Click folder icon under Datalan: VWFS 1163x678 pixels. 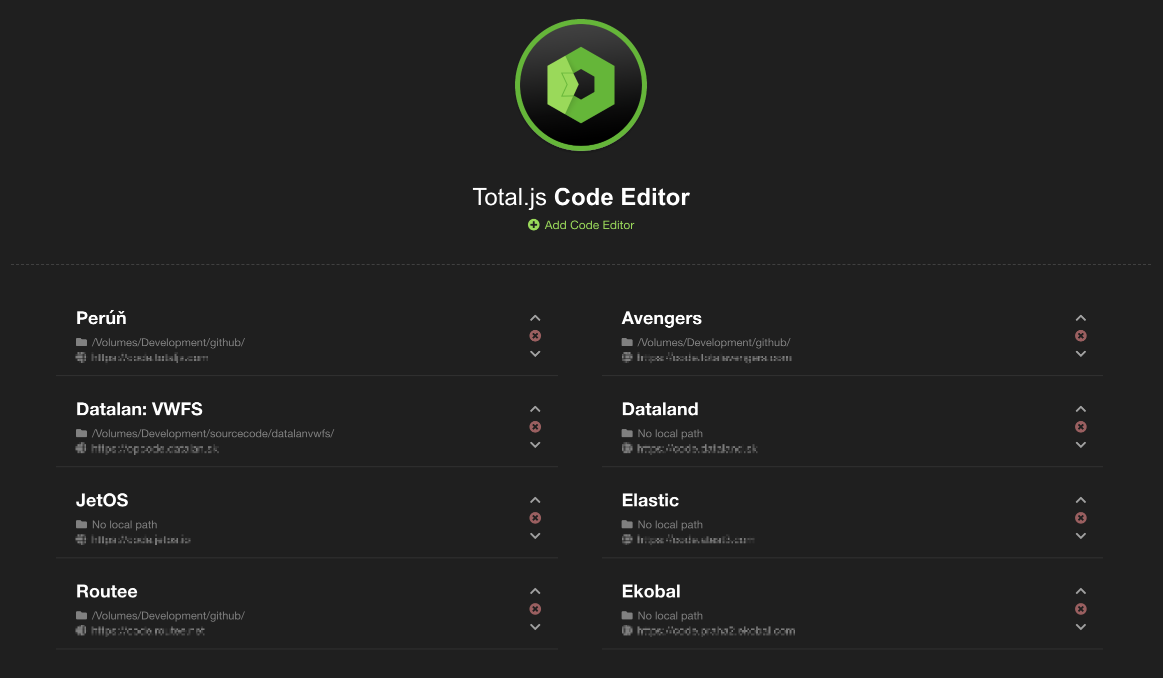pos(82,434)
